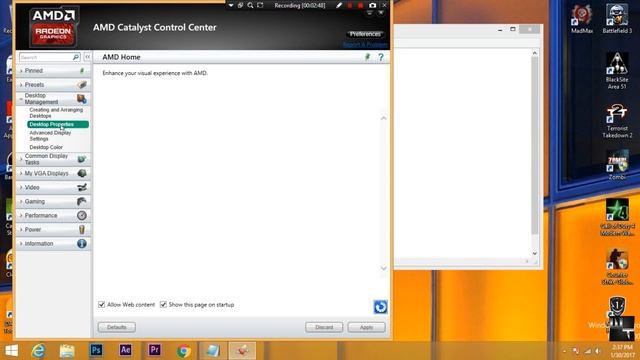
Task: Open the recorder toolbar dropdown arrow
Action: [x=231, y=5]
